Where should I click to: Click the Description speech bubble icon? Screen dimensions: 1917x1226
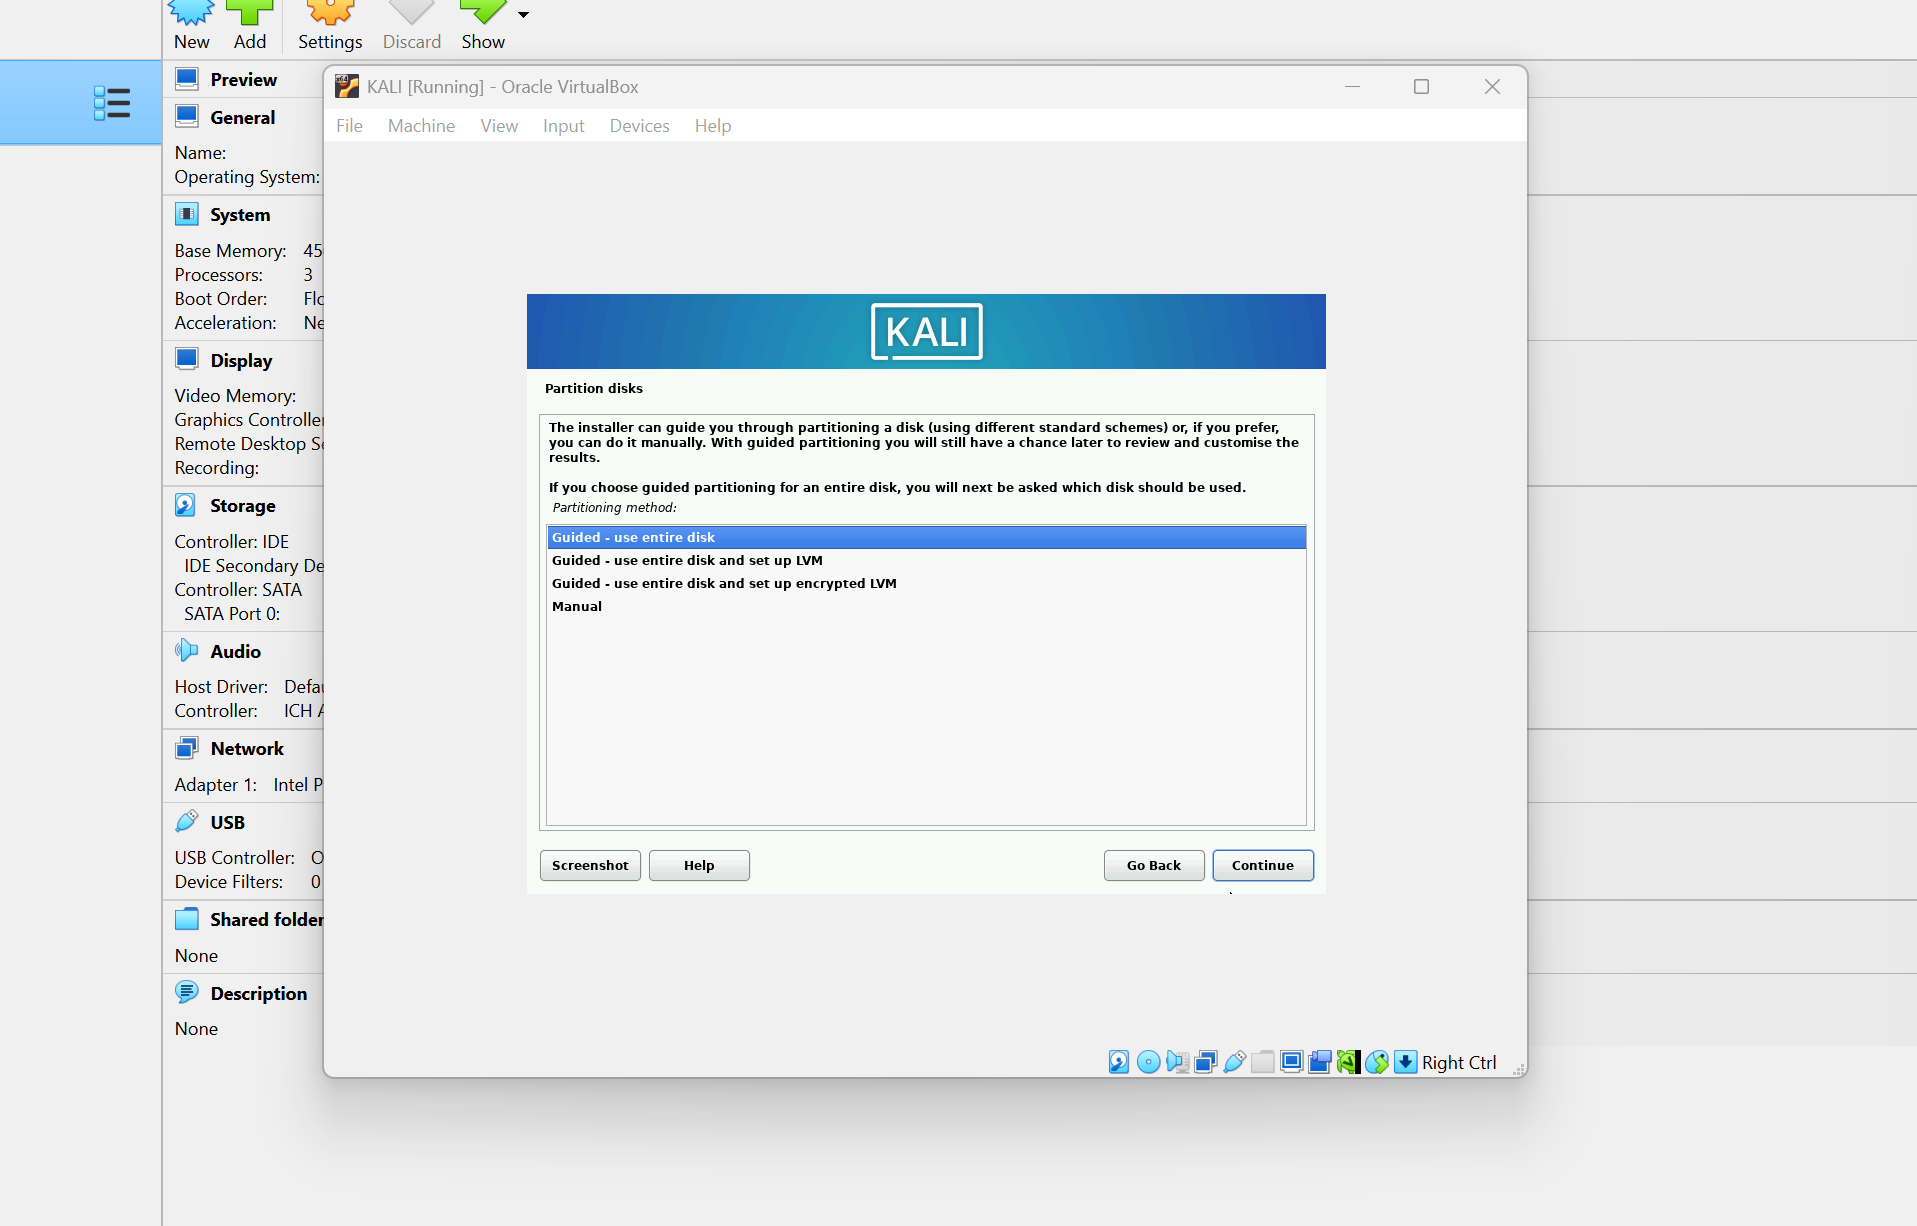point(187,993)
